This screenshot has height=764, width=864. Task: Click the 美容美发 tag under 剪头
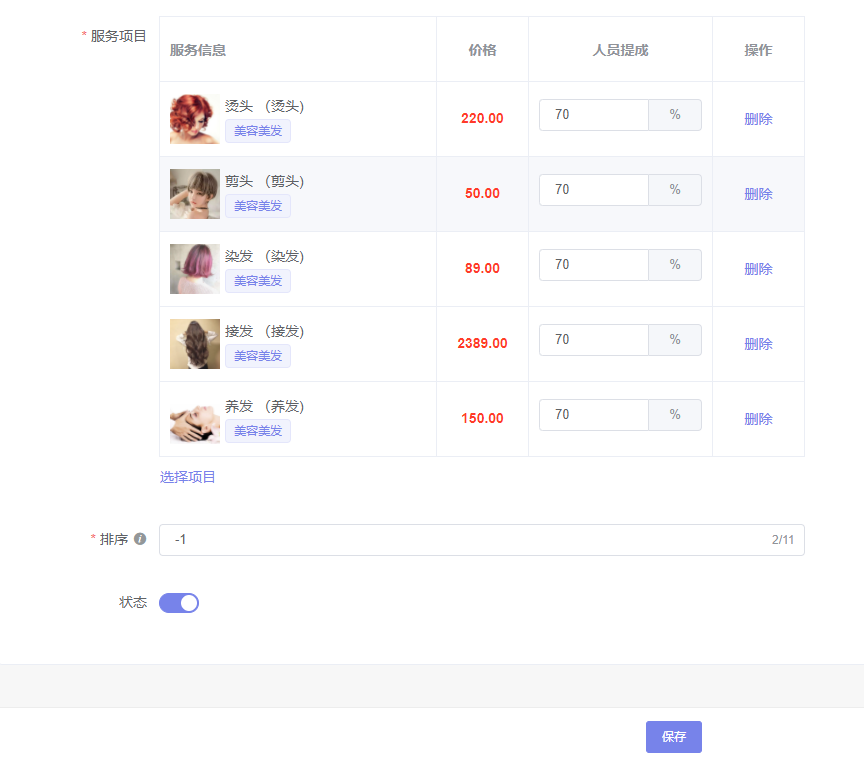coord(258,206)
